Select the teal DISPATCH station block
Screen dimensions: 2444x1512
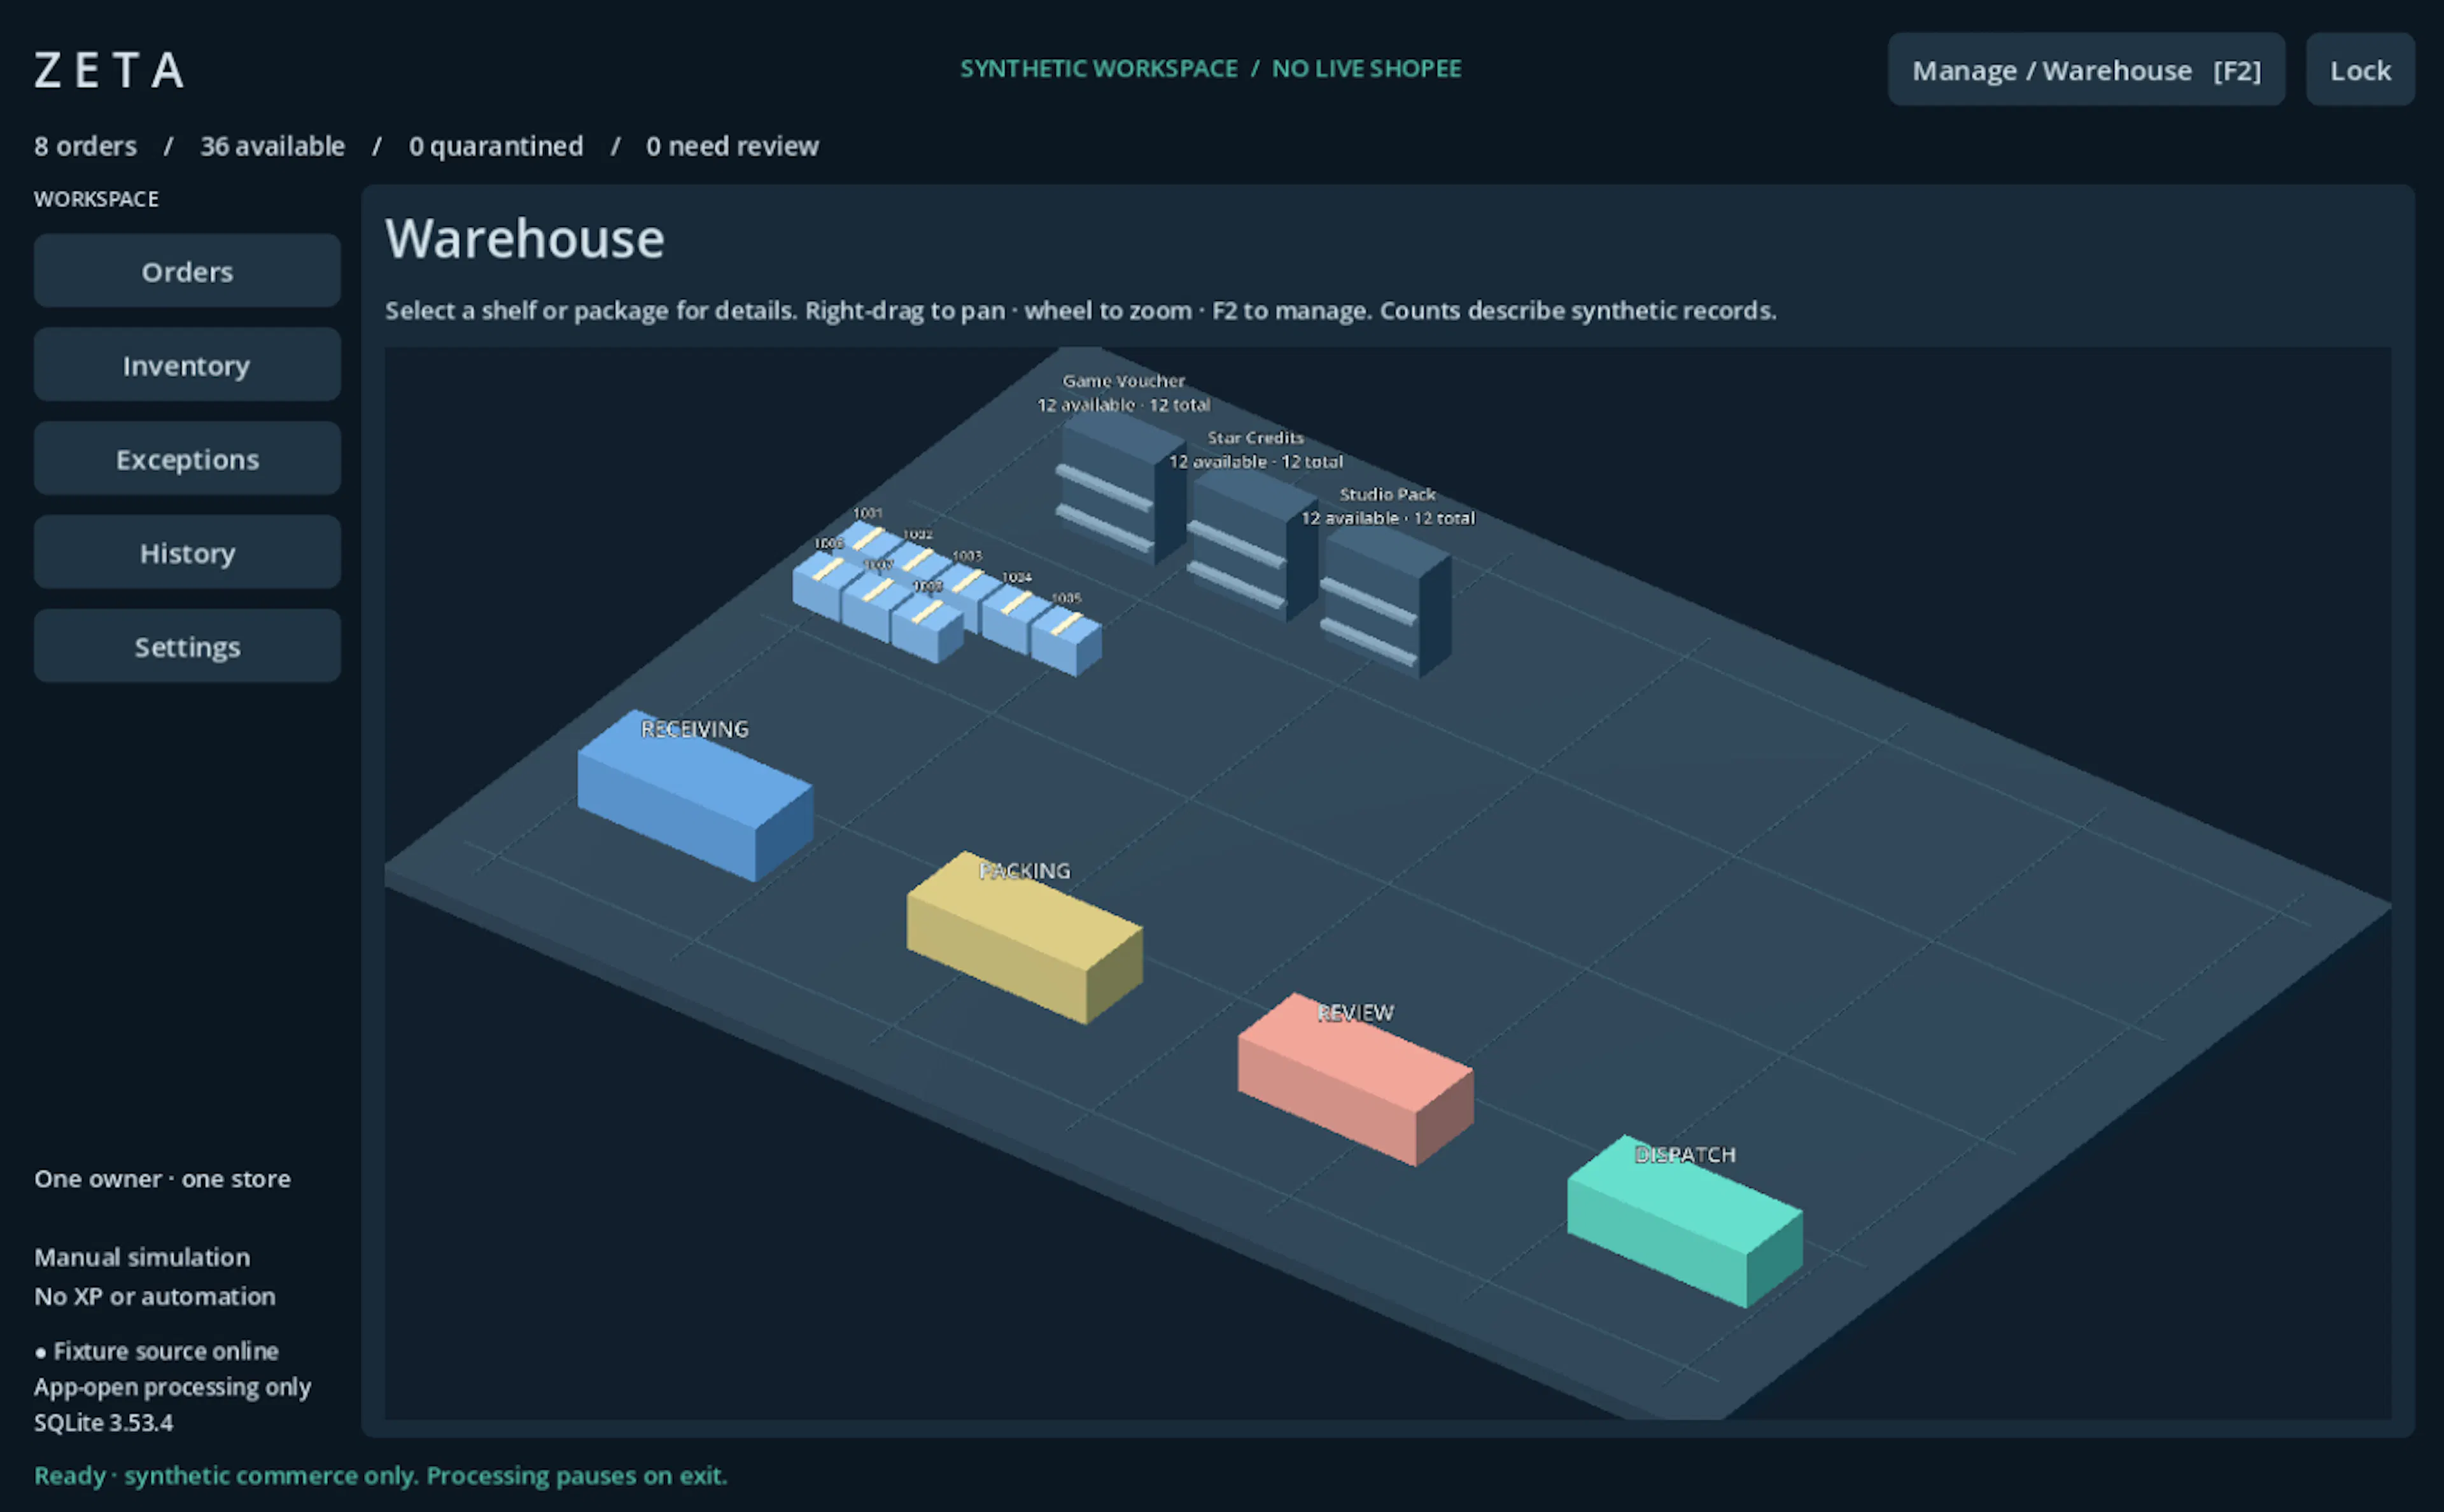1685,1222
